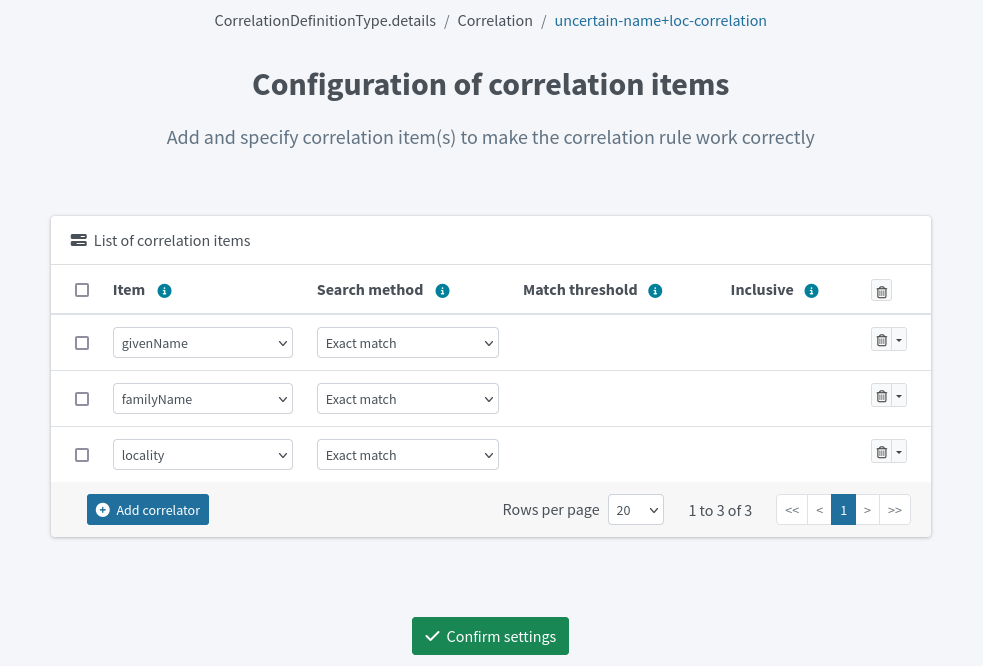Viewport: 983px width, 666px height.
Task: Check the checkbox on the givenName row
Action: click(x=82, y=342)
